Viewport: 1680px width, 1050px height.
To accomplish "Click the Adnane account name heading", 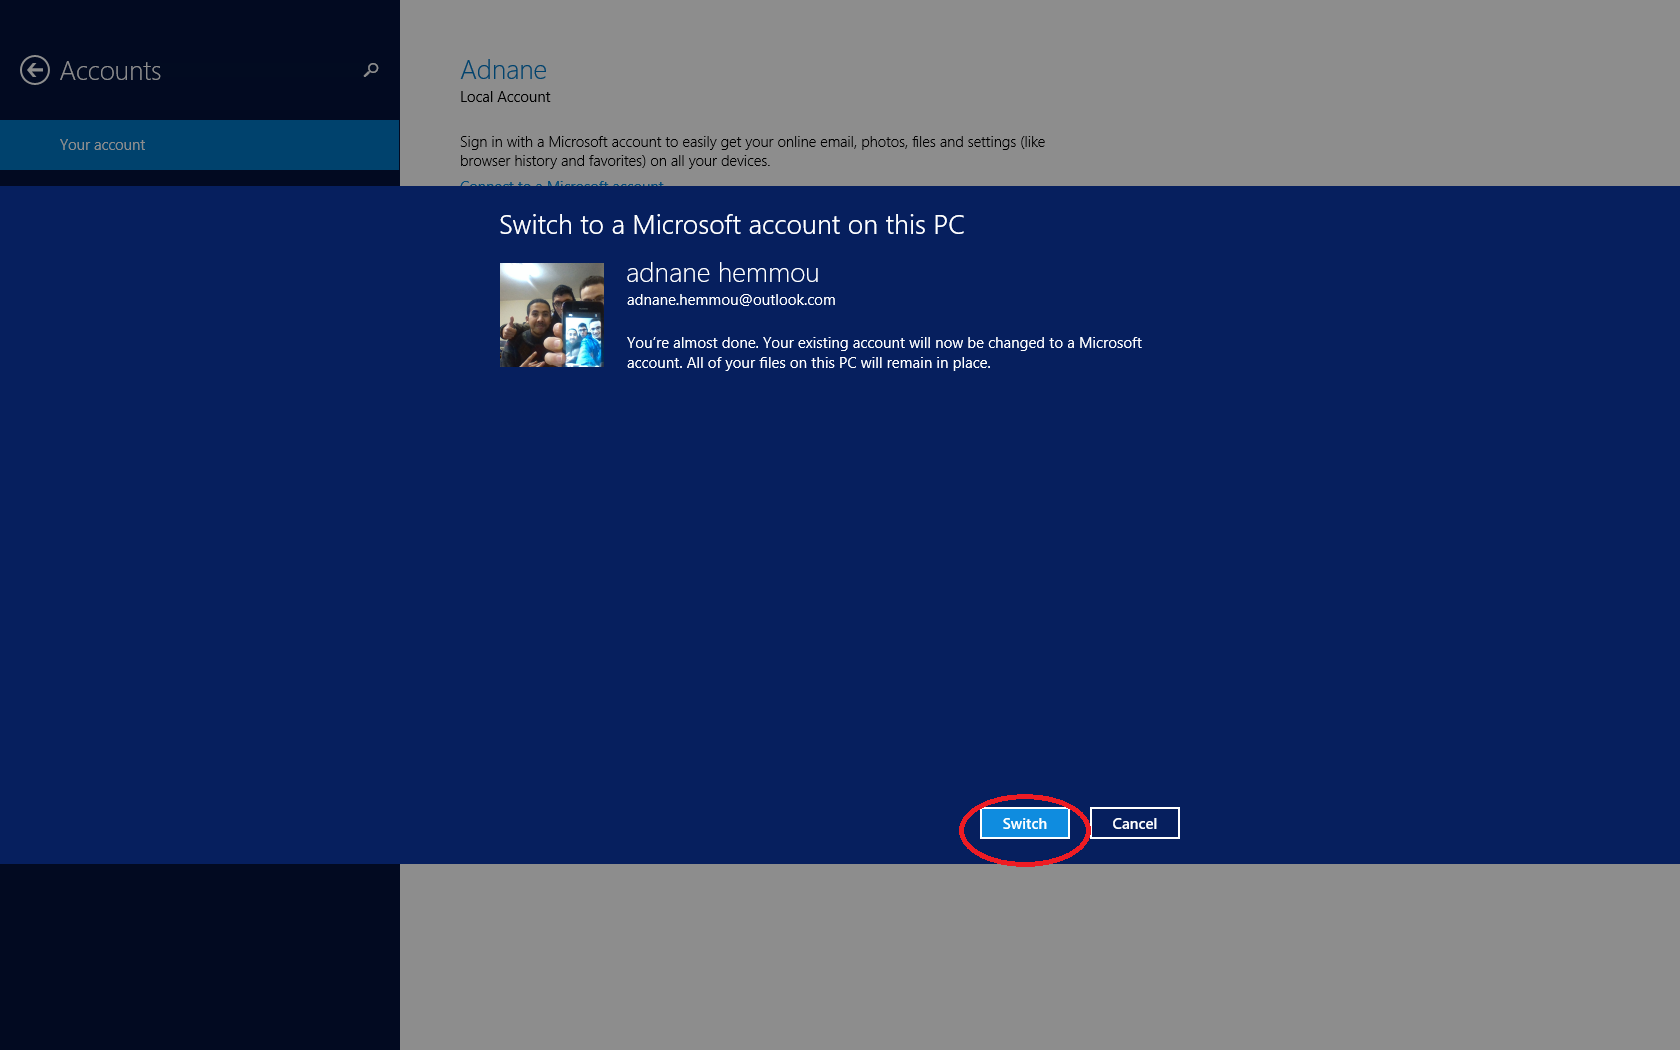I will tap(503, 70).
